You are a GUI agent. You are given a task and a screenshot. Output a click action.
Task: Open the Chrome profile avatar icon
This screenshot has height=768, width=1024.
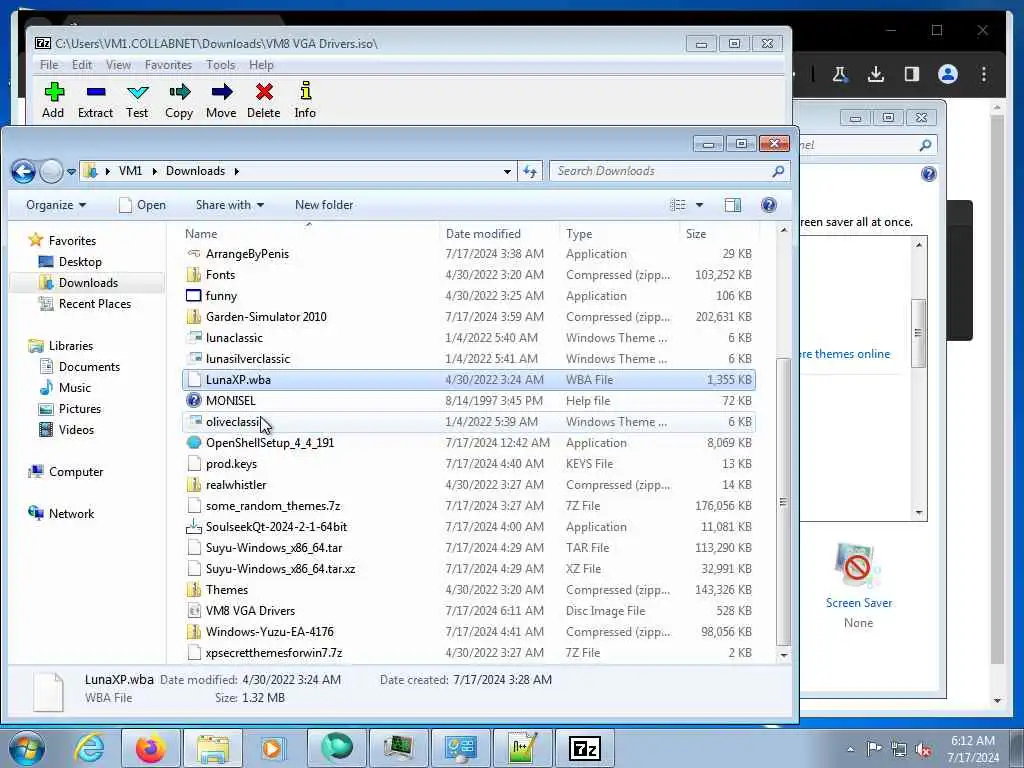948,74
